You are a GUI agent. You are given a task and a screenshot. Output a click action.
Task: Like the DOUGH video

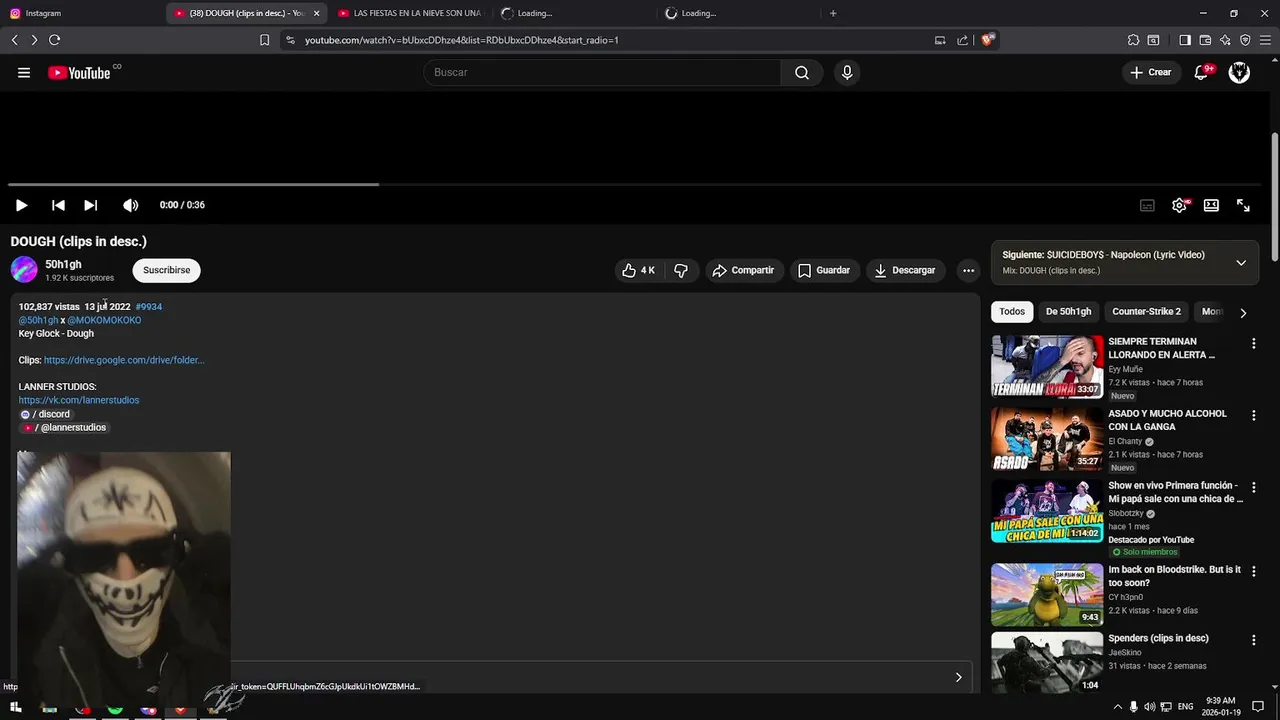[x=638, y=270]
